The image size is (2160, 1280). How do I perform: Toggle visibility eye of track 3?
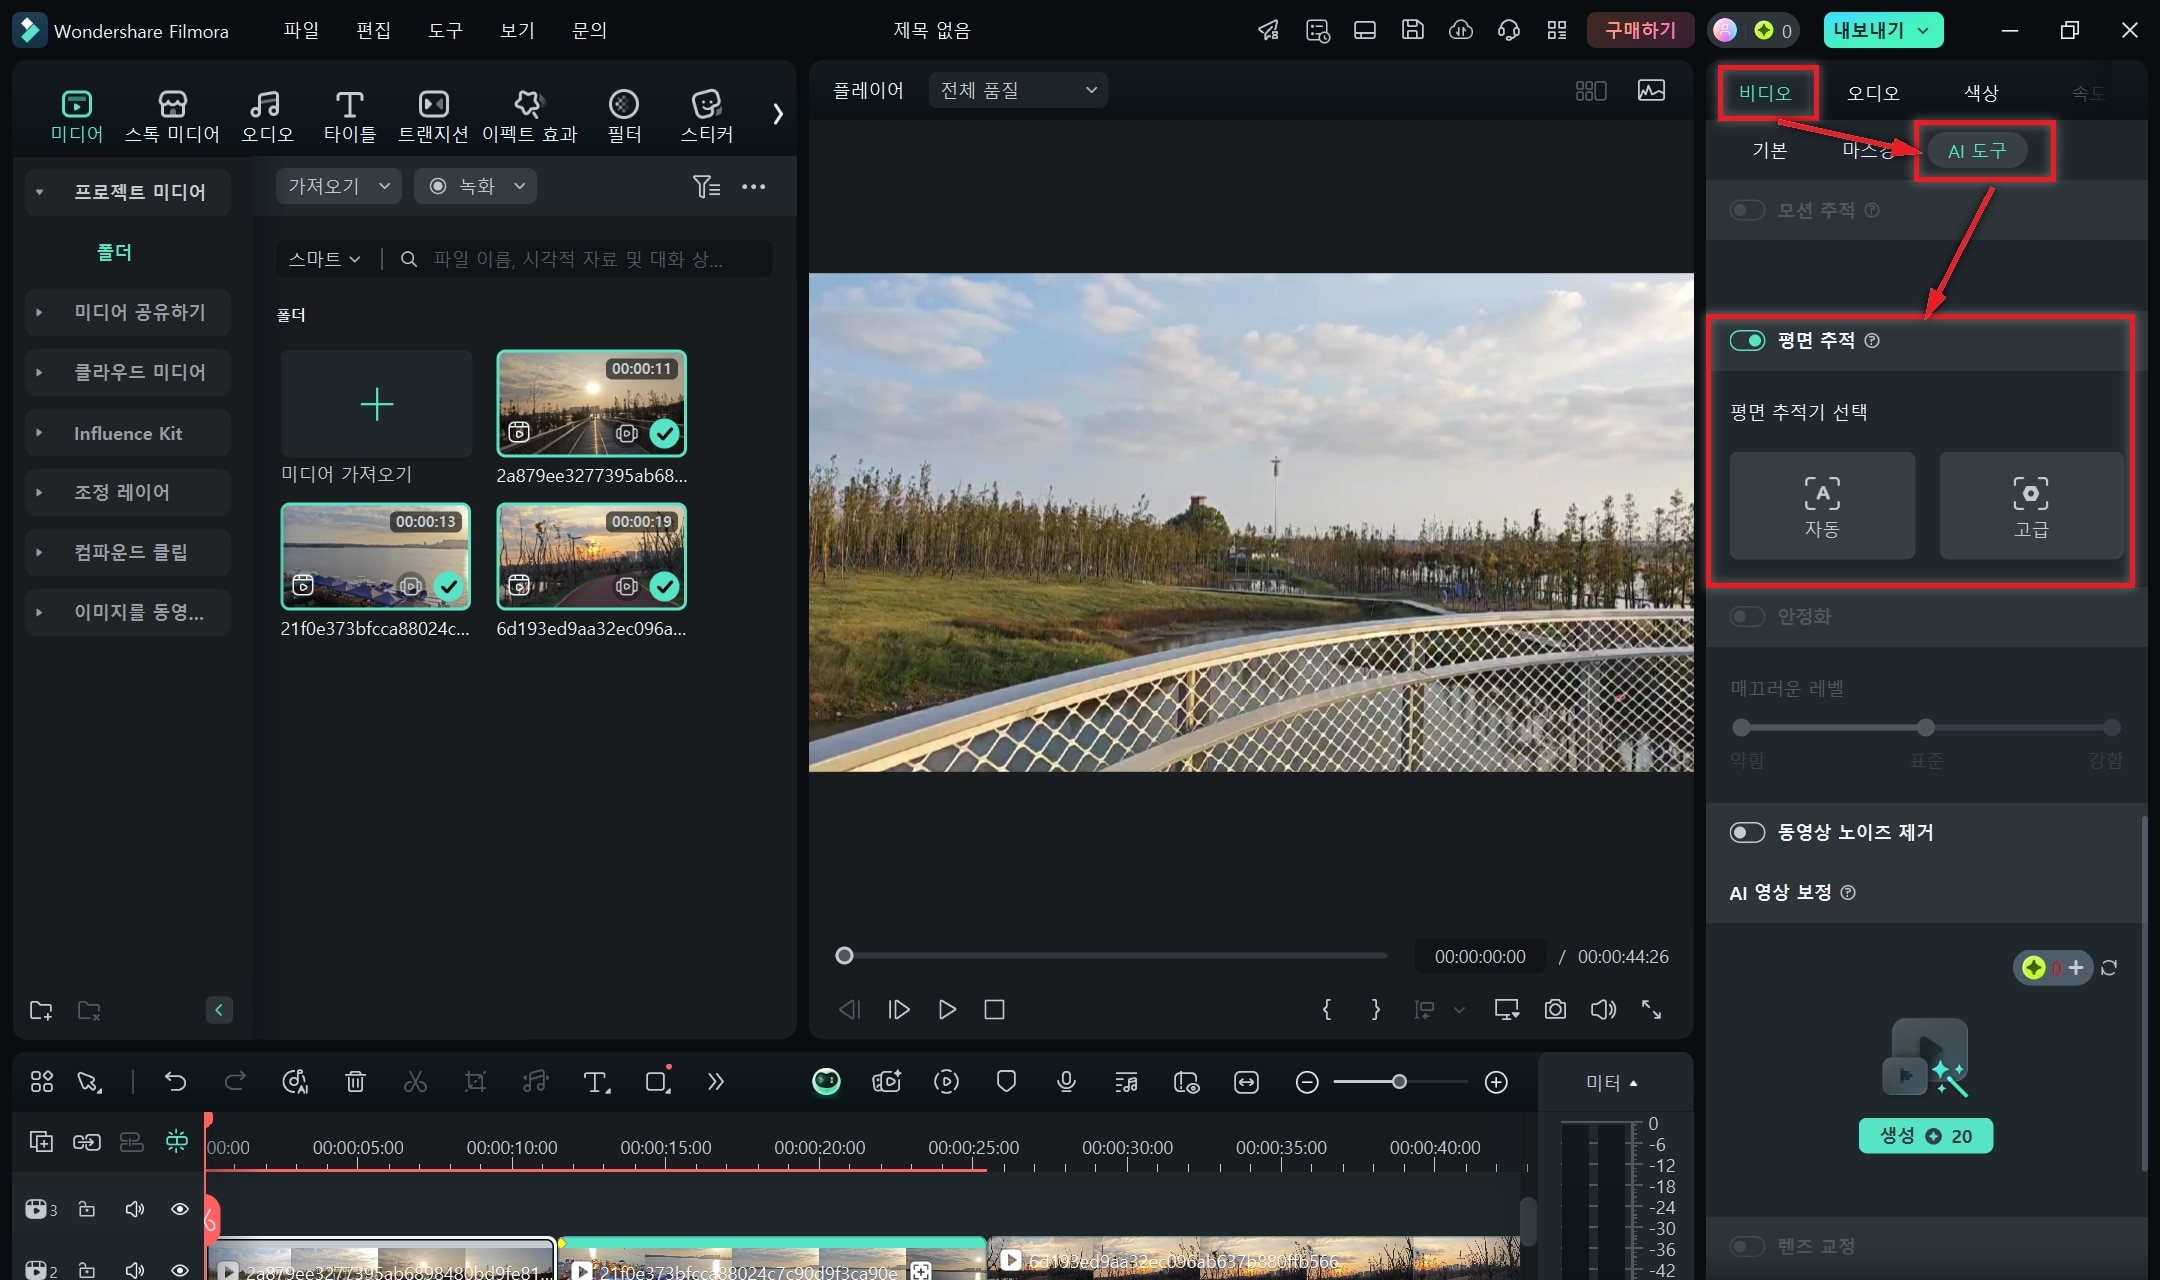point(180,1209)
